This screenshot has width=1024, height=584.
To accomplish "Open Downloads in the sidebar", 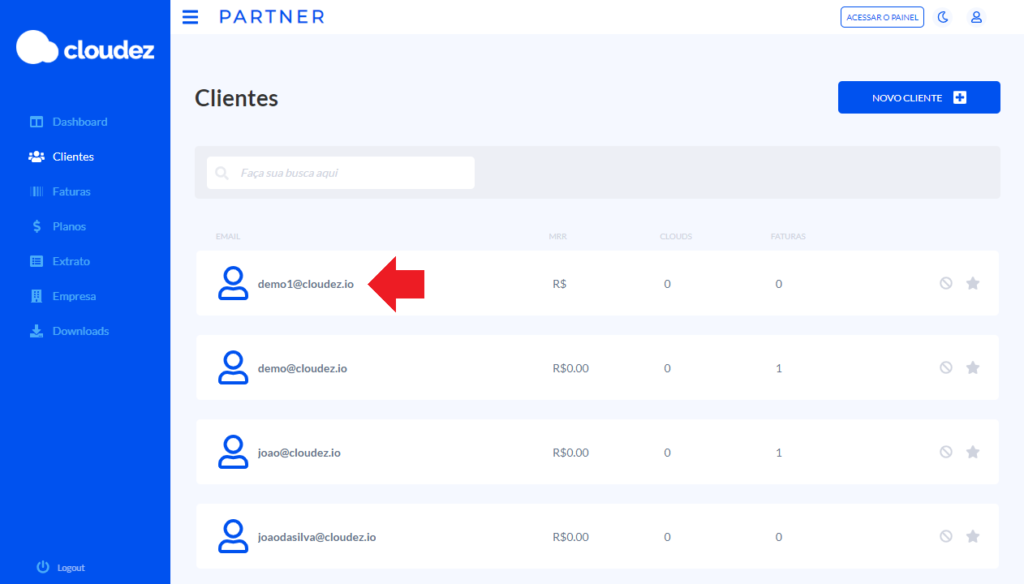I will click(80, 331).
